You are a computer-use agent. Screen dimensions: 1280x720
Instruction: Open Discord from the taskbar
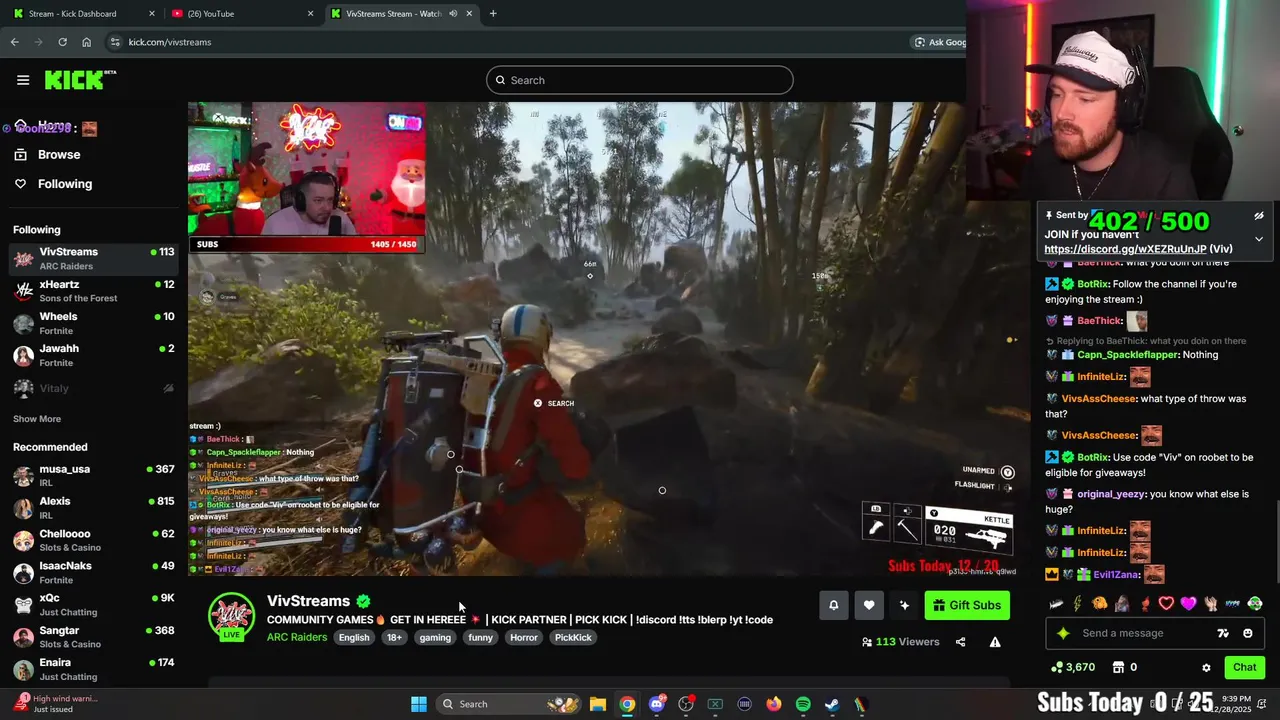(x=656, y=704)
